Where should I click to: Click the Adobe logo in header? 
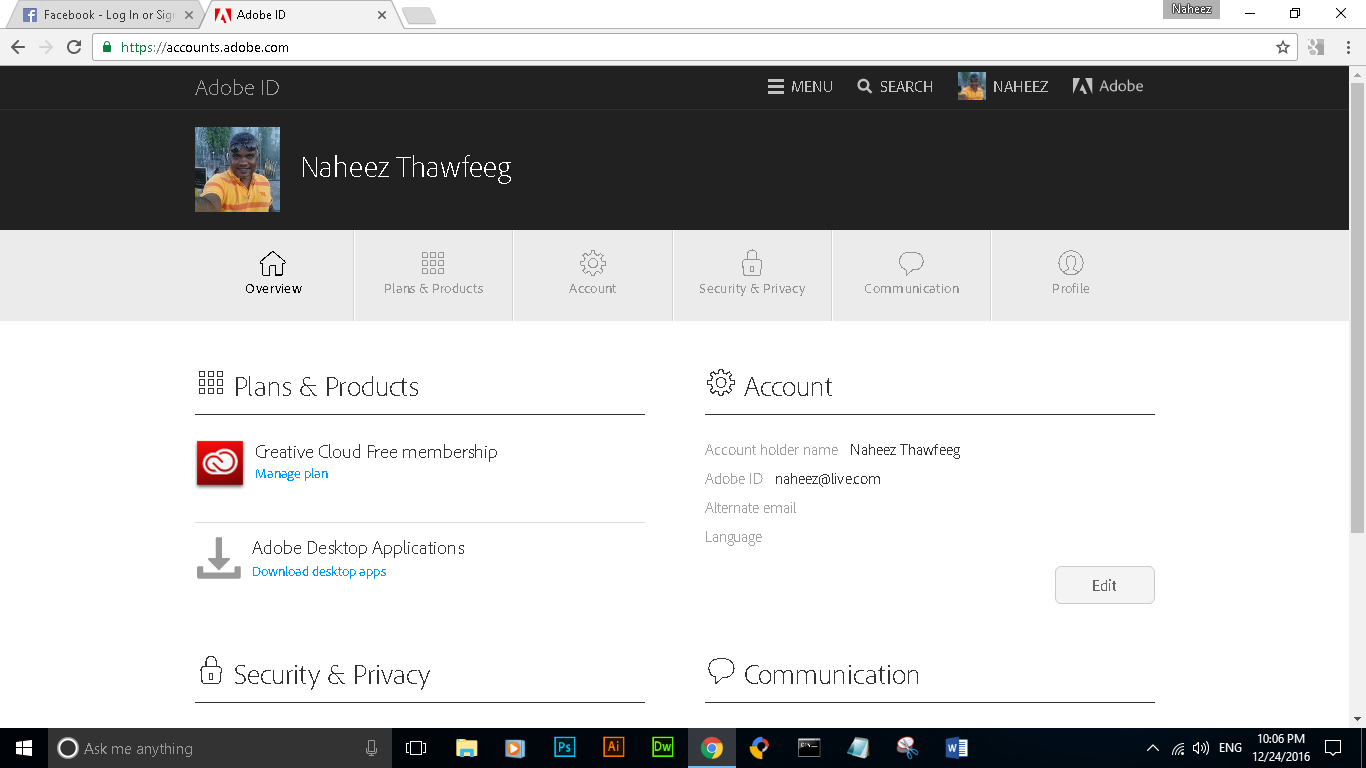1108,86
